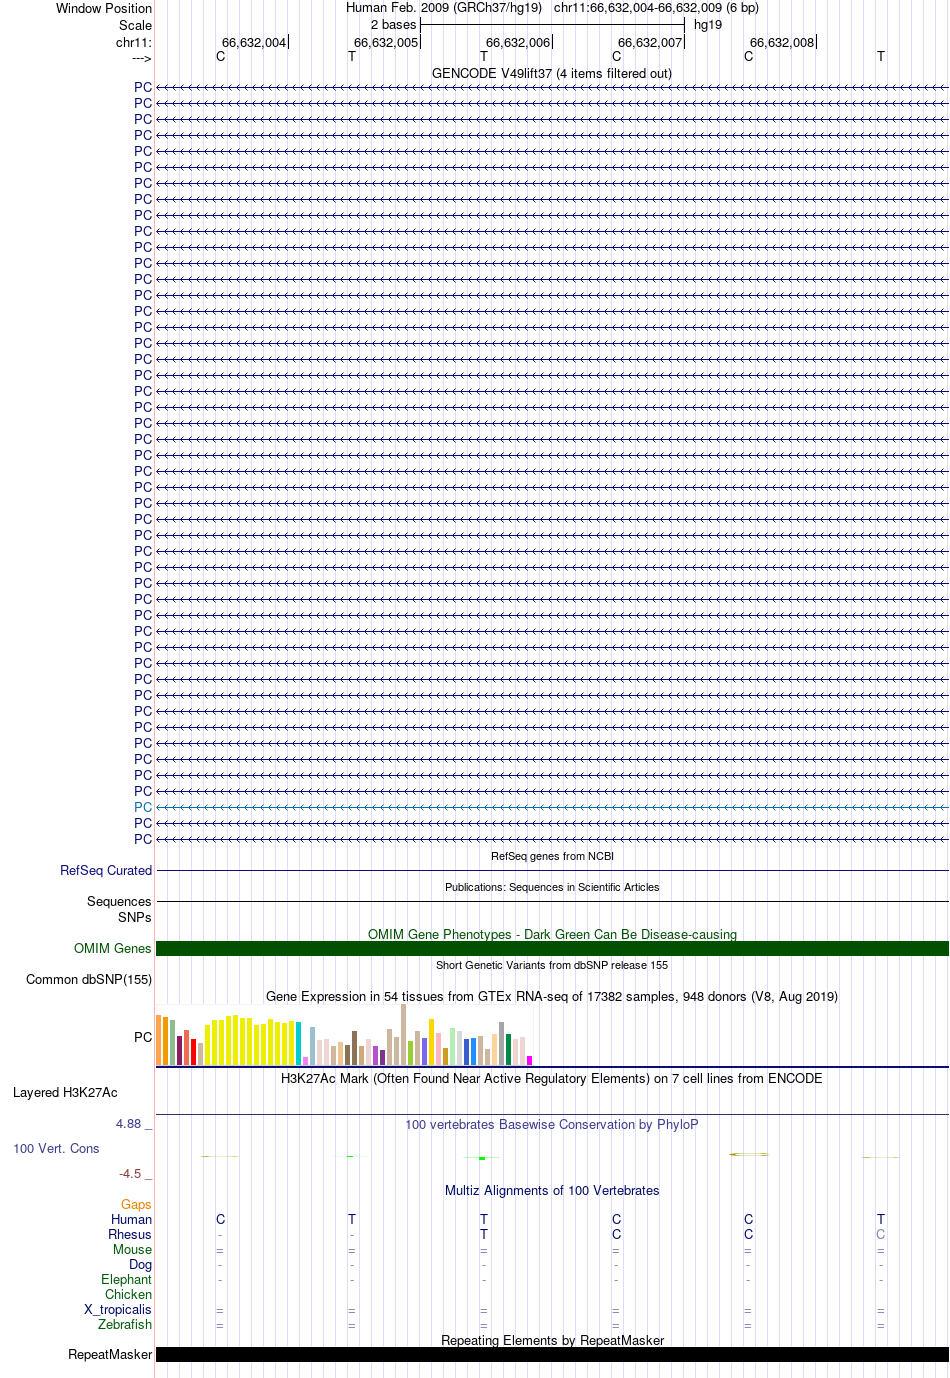Click the 'Scale' track label
This screenshot has height=1378, width=950.
point(135,25)
